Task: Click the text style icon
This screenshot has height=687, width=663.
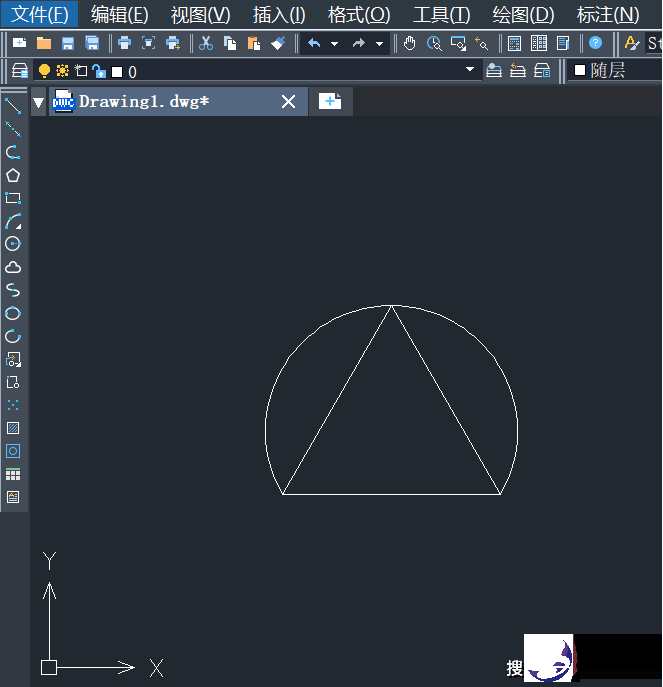Action: (631, 43)
